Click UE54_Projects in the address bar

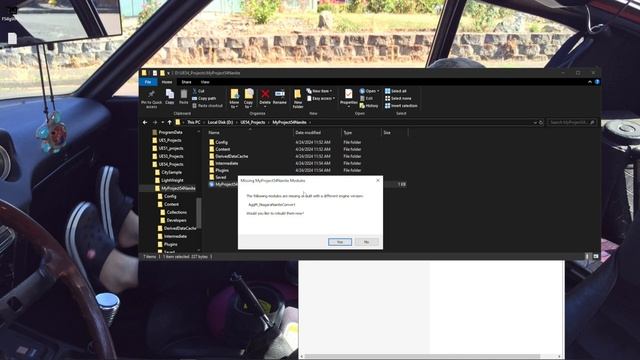point(253,122)
